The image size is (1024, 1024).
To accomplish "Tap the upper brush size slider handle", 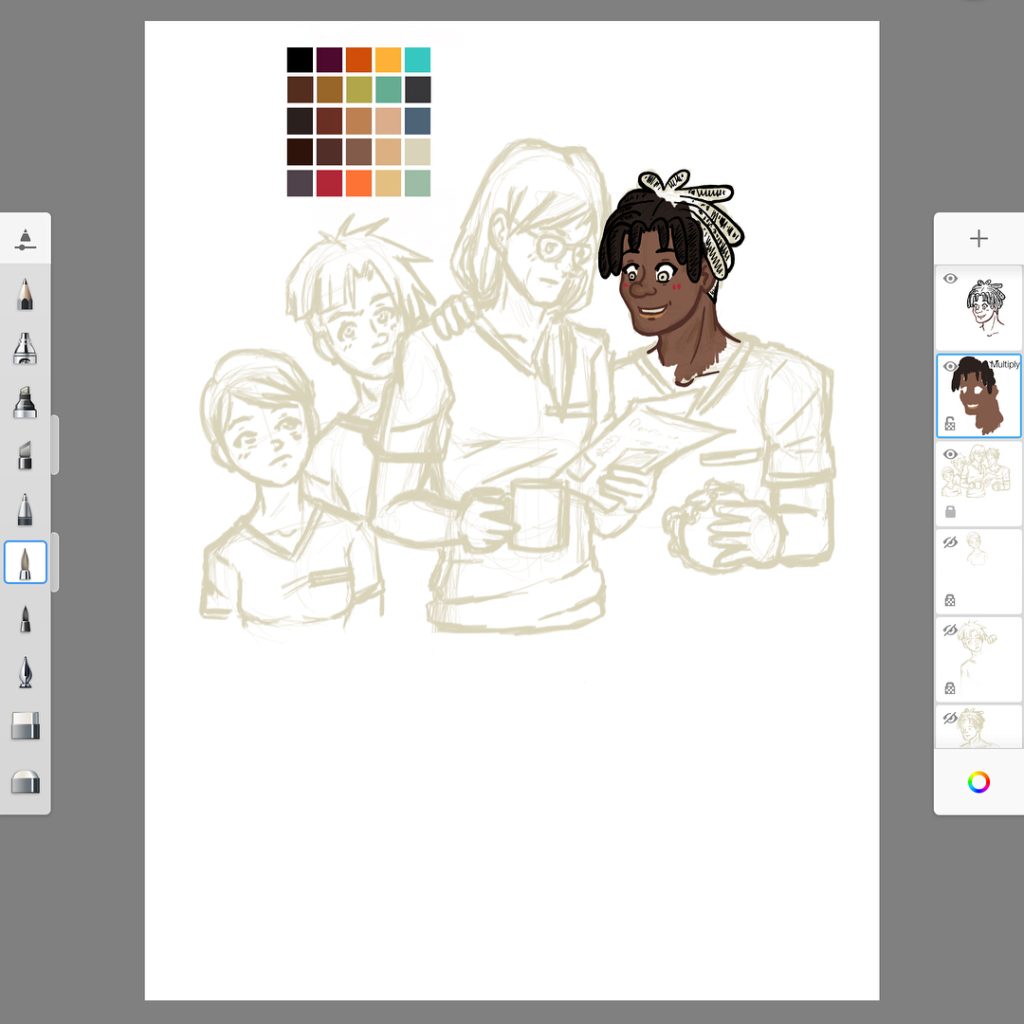I will (55, 444).
